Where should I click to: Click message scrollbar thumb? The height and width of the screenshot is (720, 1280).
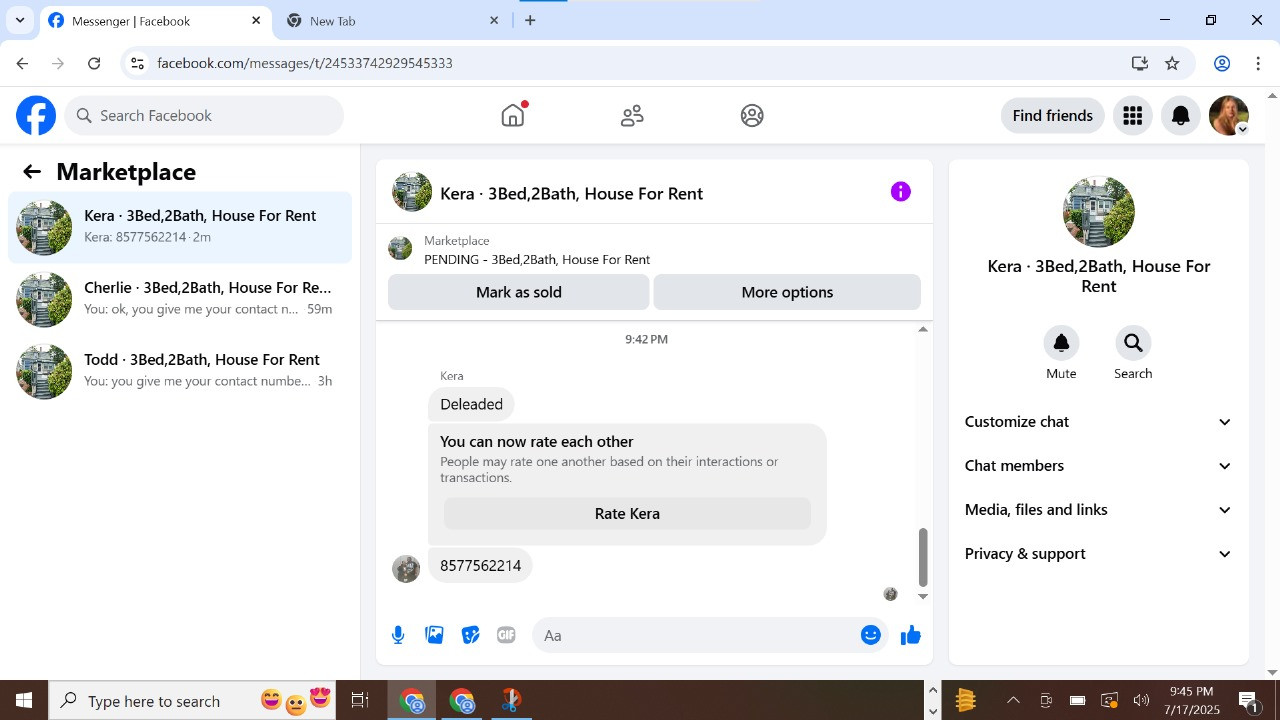click(x=923, y=557)
